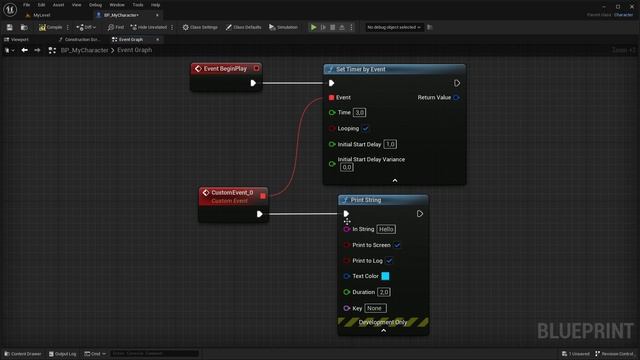This screenshot has height=360, width=640.
Task: Open Revision Control menu
Action: pyautogui.click(x=614, y=354)
